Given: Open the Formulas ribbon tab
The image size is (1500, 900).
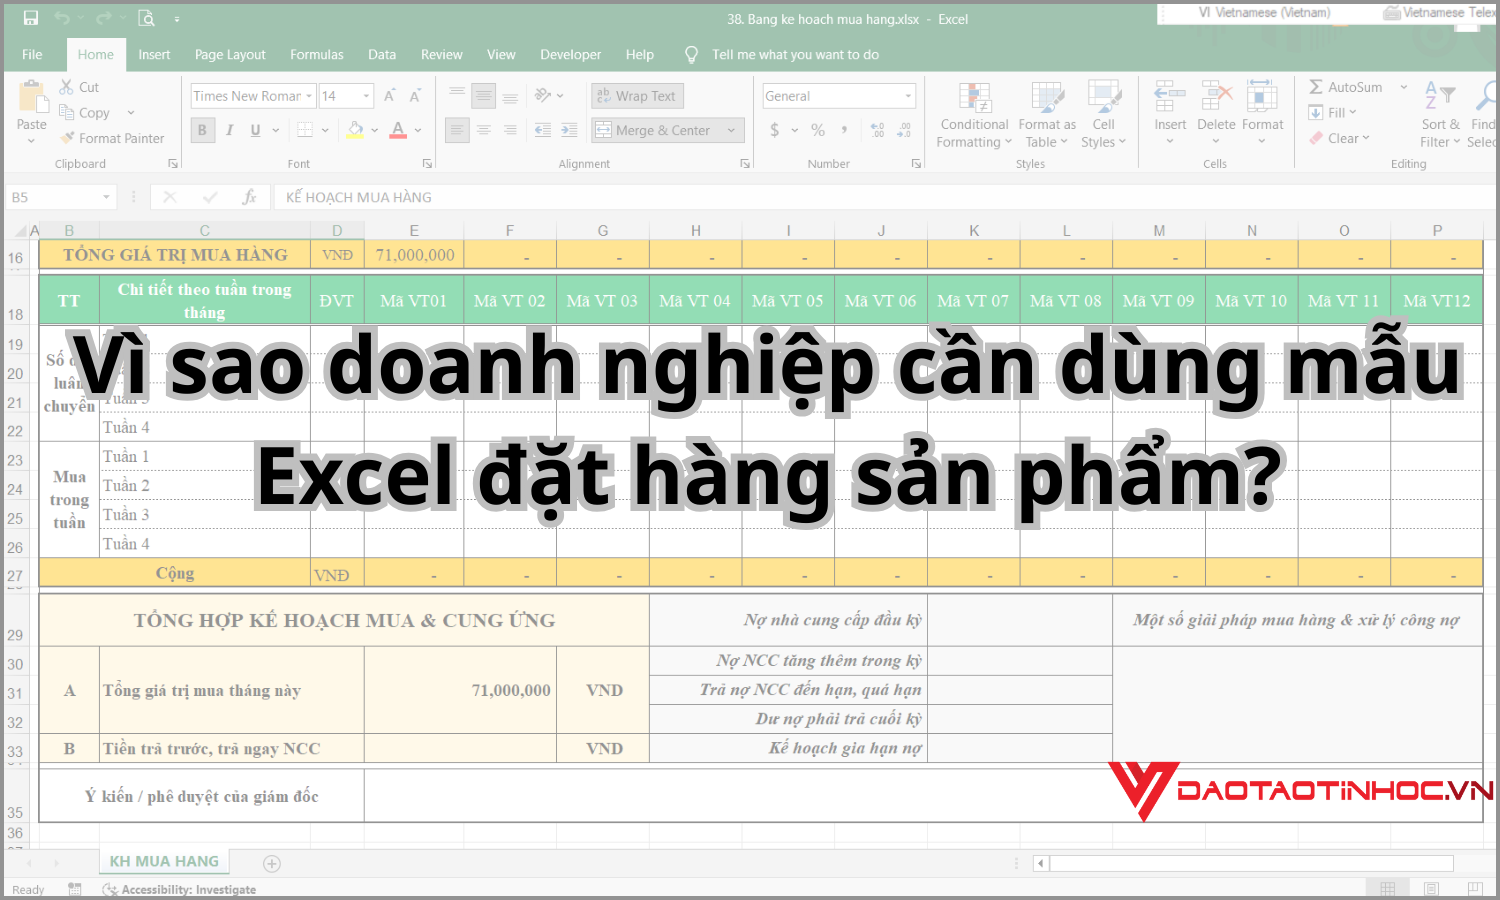Looking at the screenshot, I should tap(316, 54).
